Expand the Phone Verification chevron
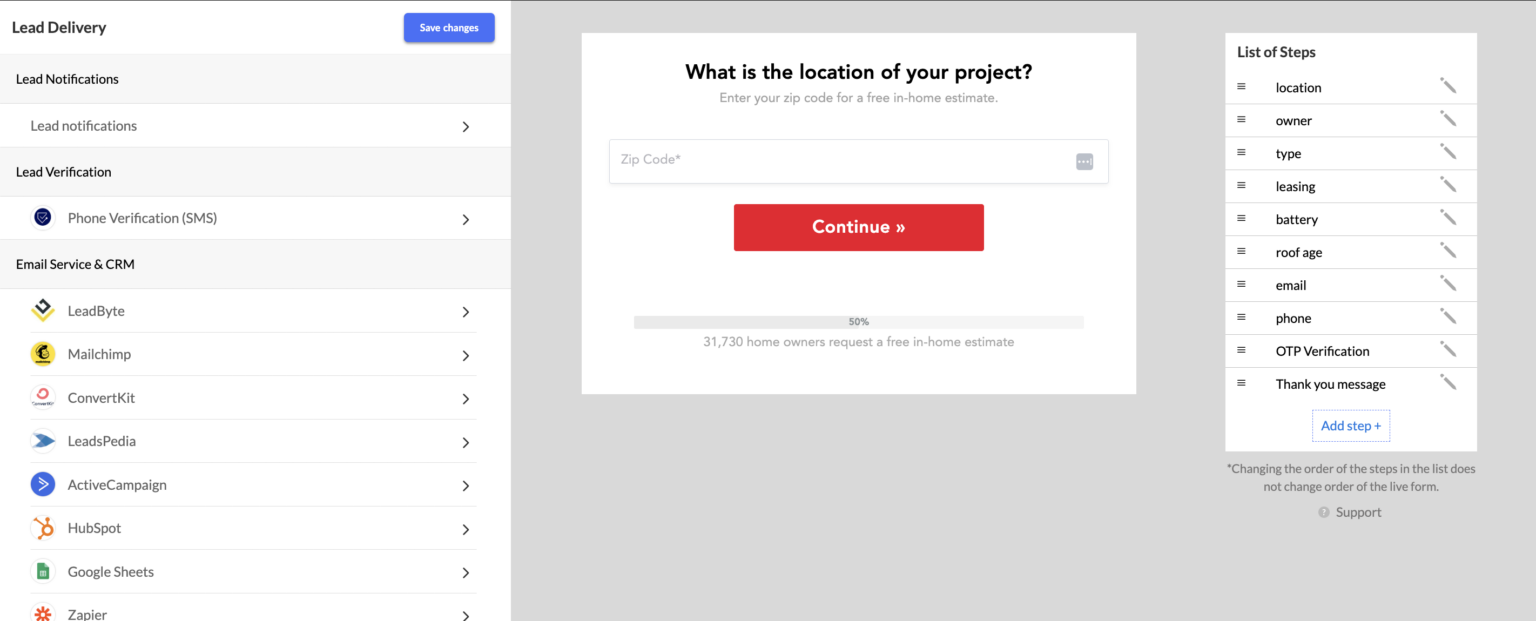This screenshot has width=1536, height=621. [x=465, y=217]
